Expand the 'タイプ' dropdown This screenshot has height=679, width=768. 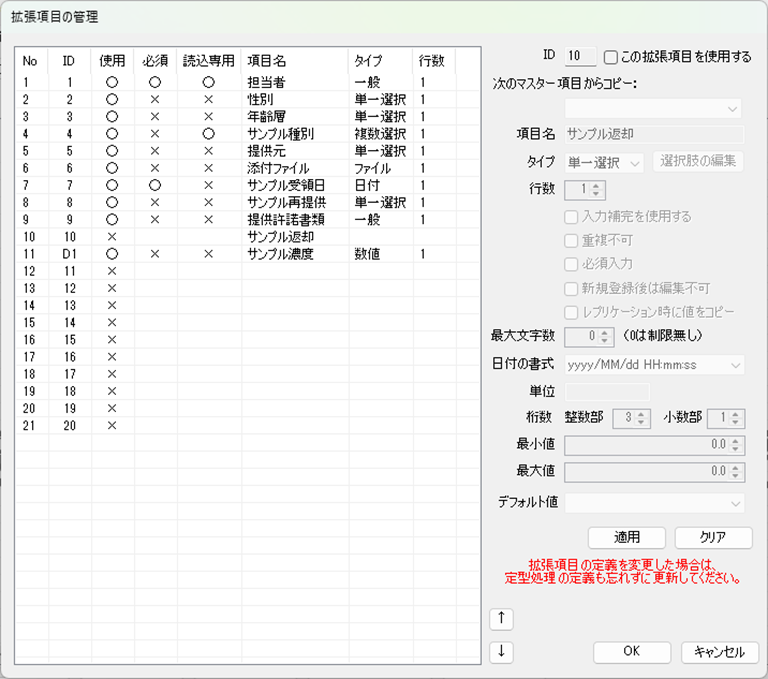606,162
